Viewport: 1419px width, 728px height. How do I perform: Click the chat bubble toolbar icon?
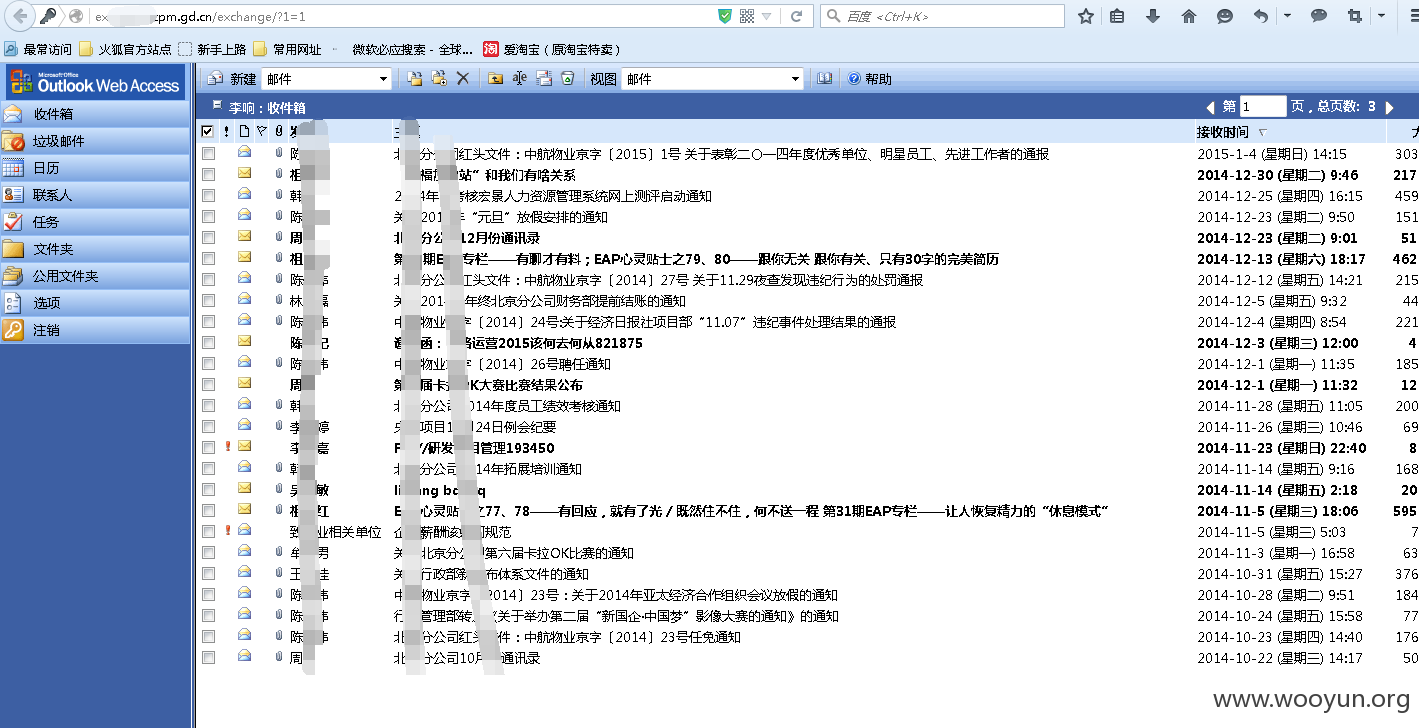coord(1319,16)
